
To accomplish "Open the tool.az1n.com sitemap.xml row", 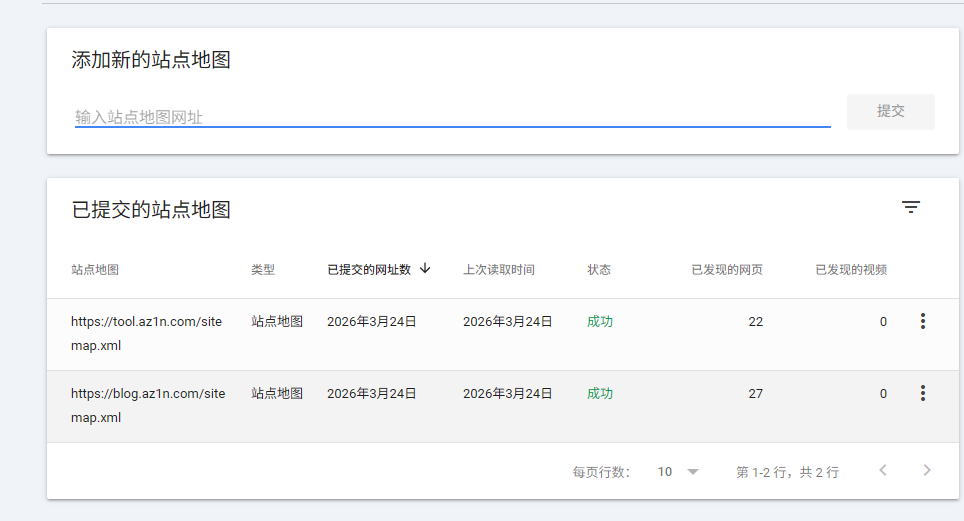I will point(148,333).
